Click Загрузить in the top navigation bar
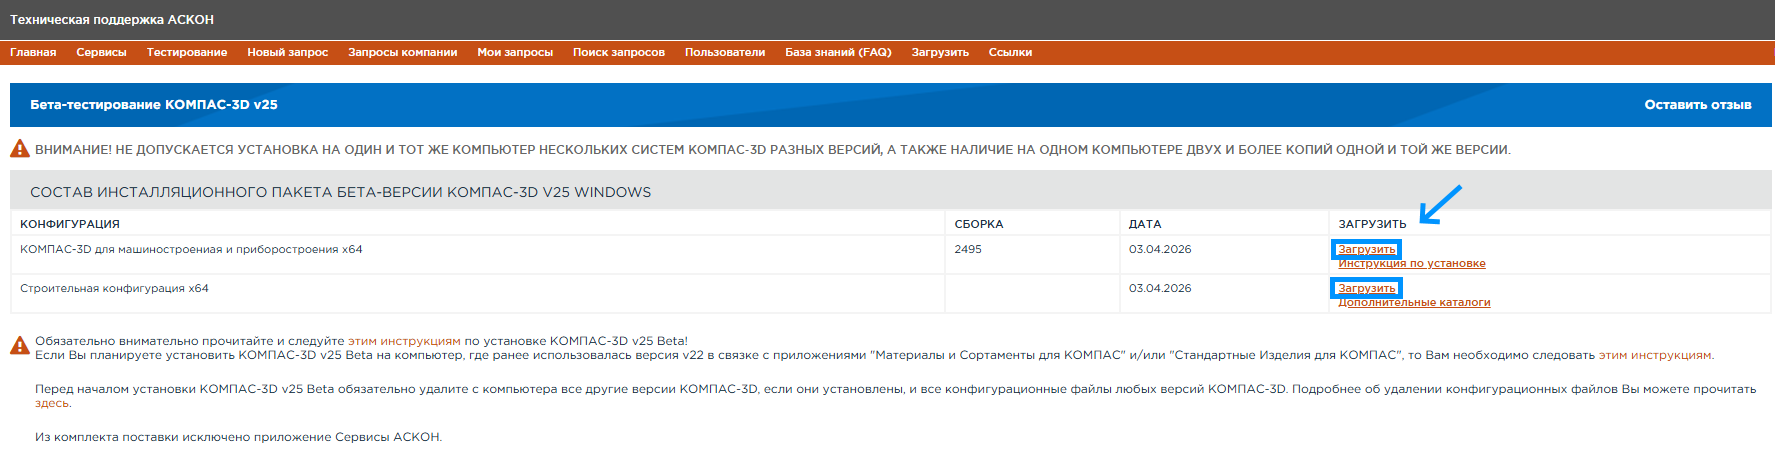Viewport: 1775px width, 449px height. tap(940, 52)
